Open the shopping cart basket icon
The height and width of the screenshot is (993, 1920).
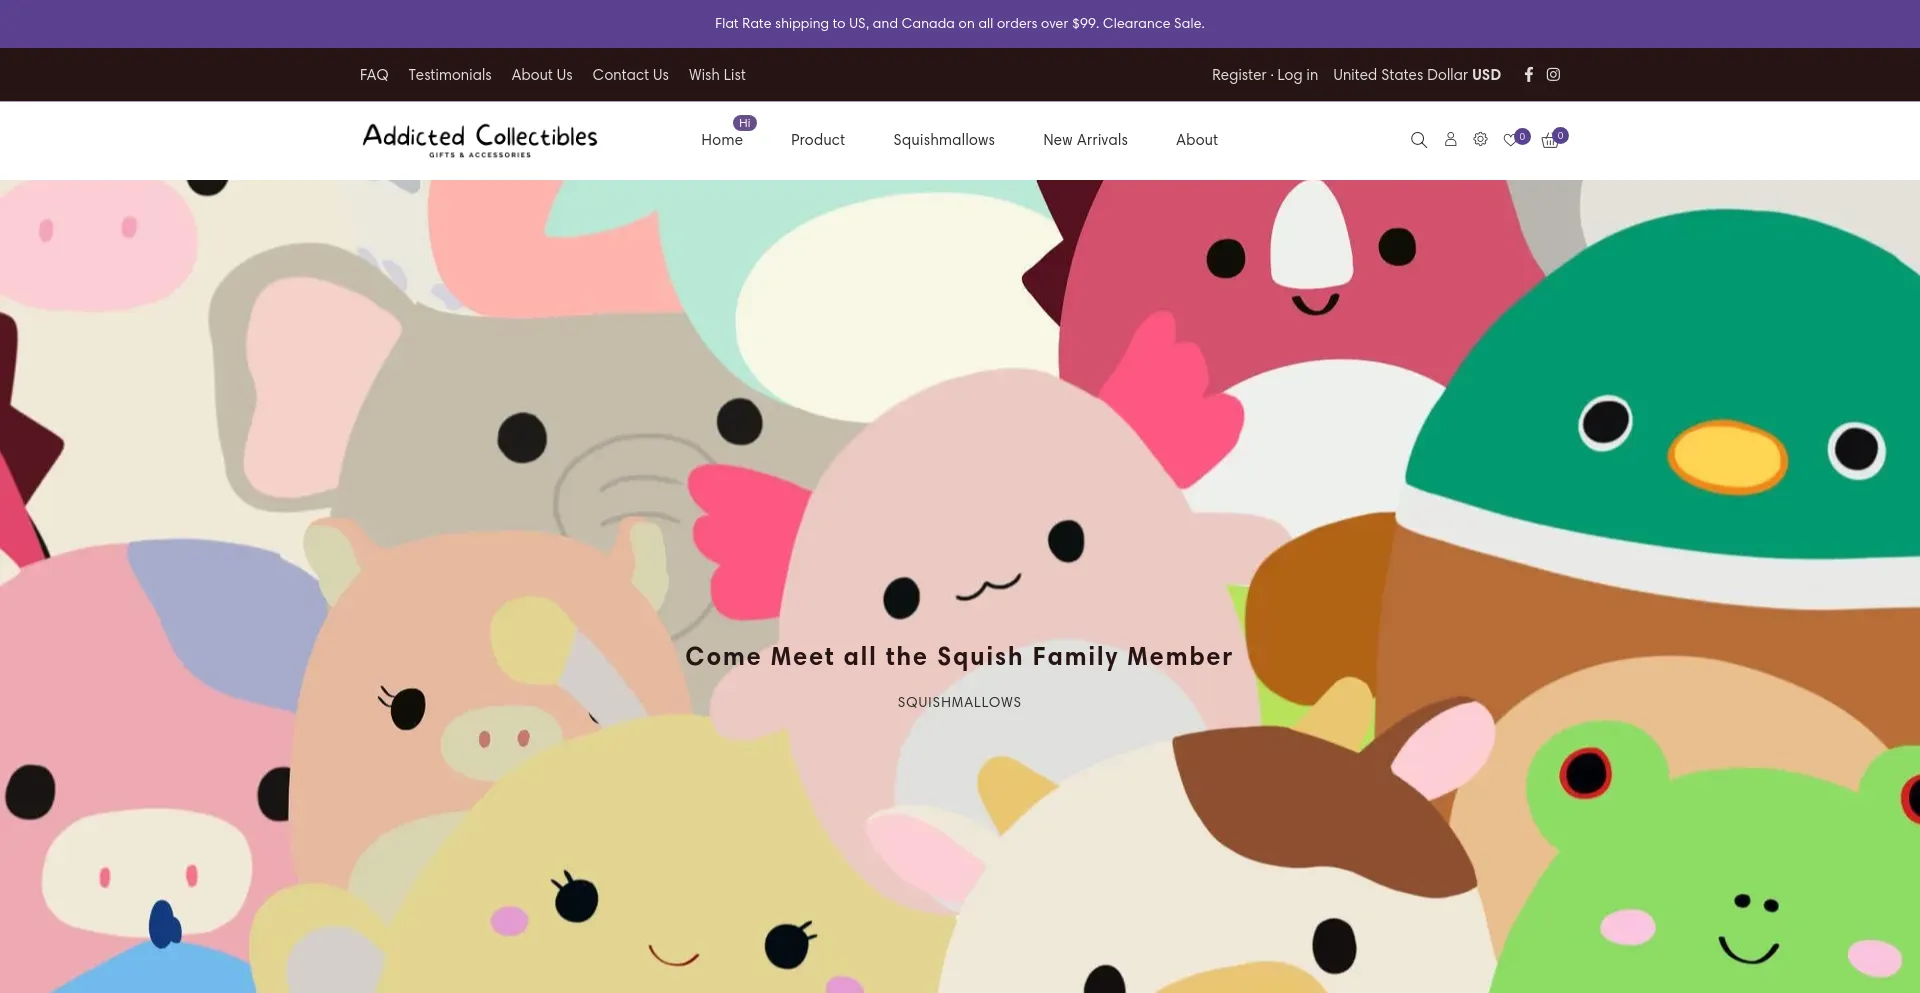coord(1550,141)
